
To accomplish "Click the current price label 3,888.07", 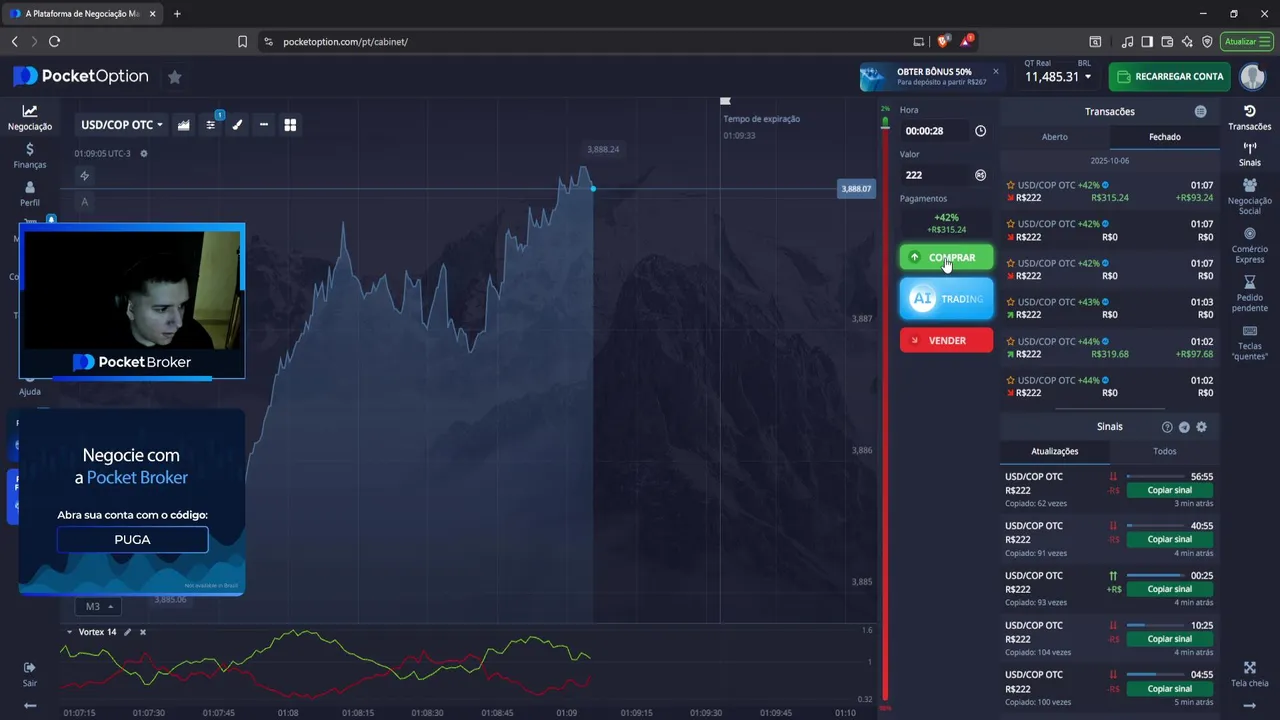I will pyautogui.click(x=856, y=189).
